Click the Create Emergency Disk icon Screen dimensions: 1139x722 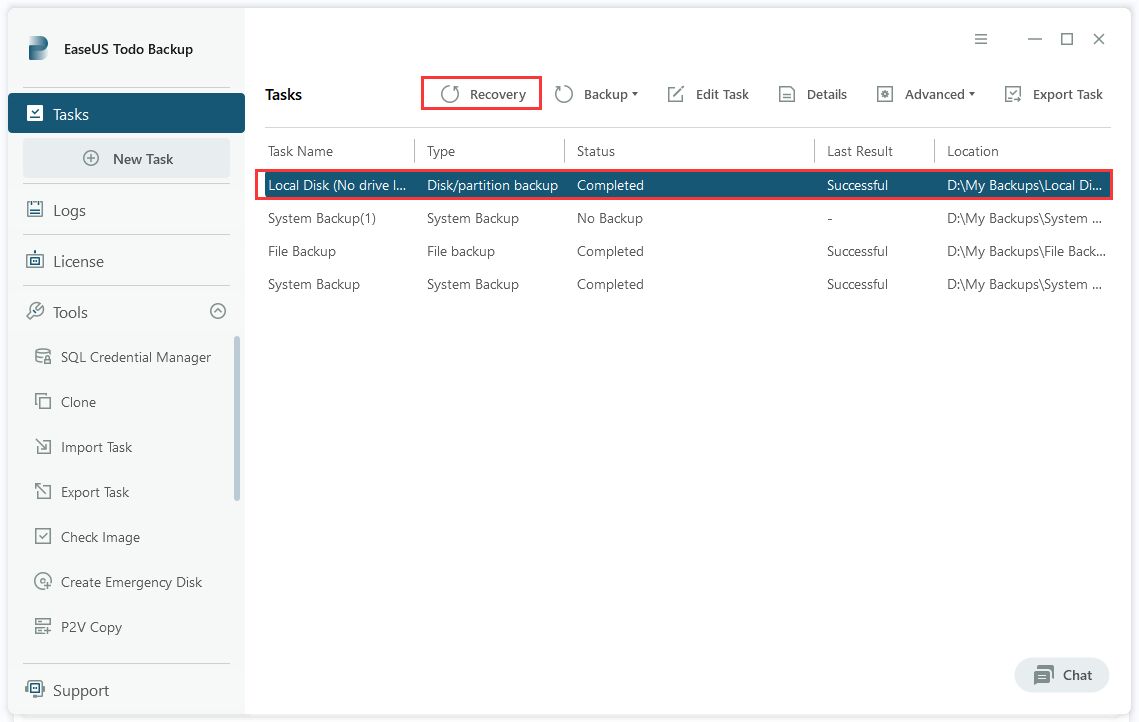(x=43, y=582)
